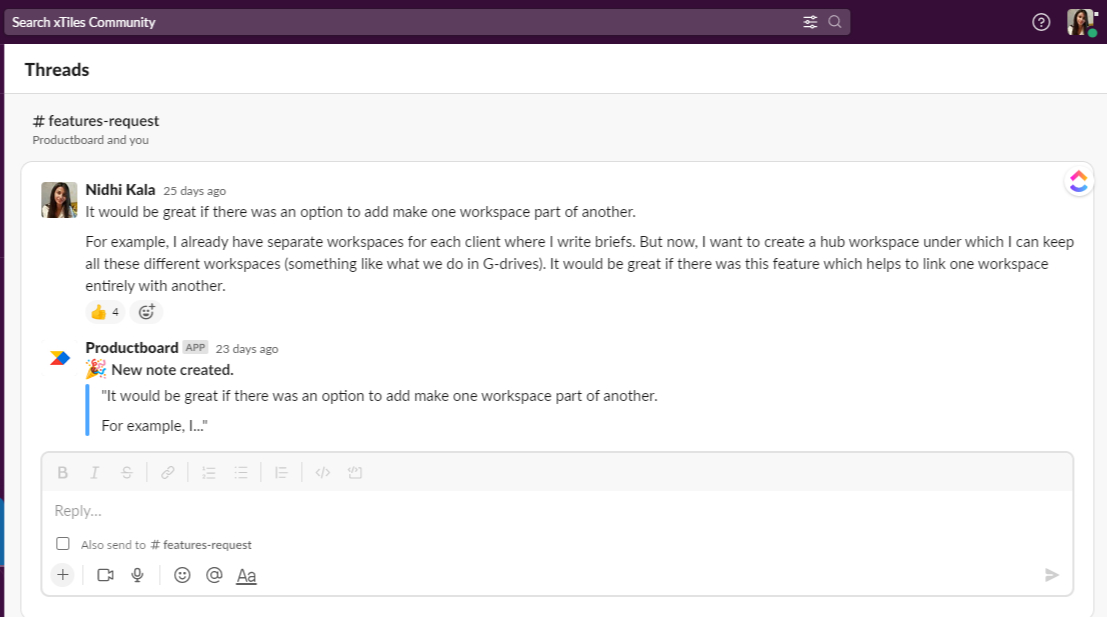Apply blockquote formatting

click(x=282, y=473)
